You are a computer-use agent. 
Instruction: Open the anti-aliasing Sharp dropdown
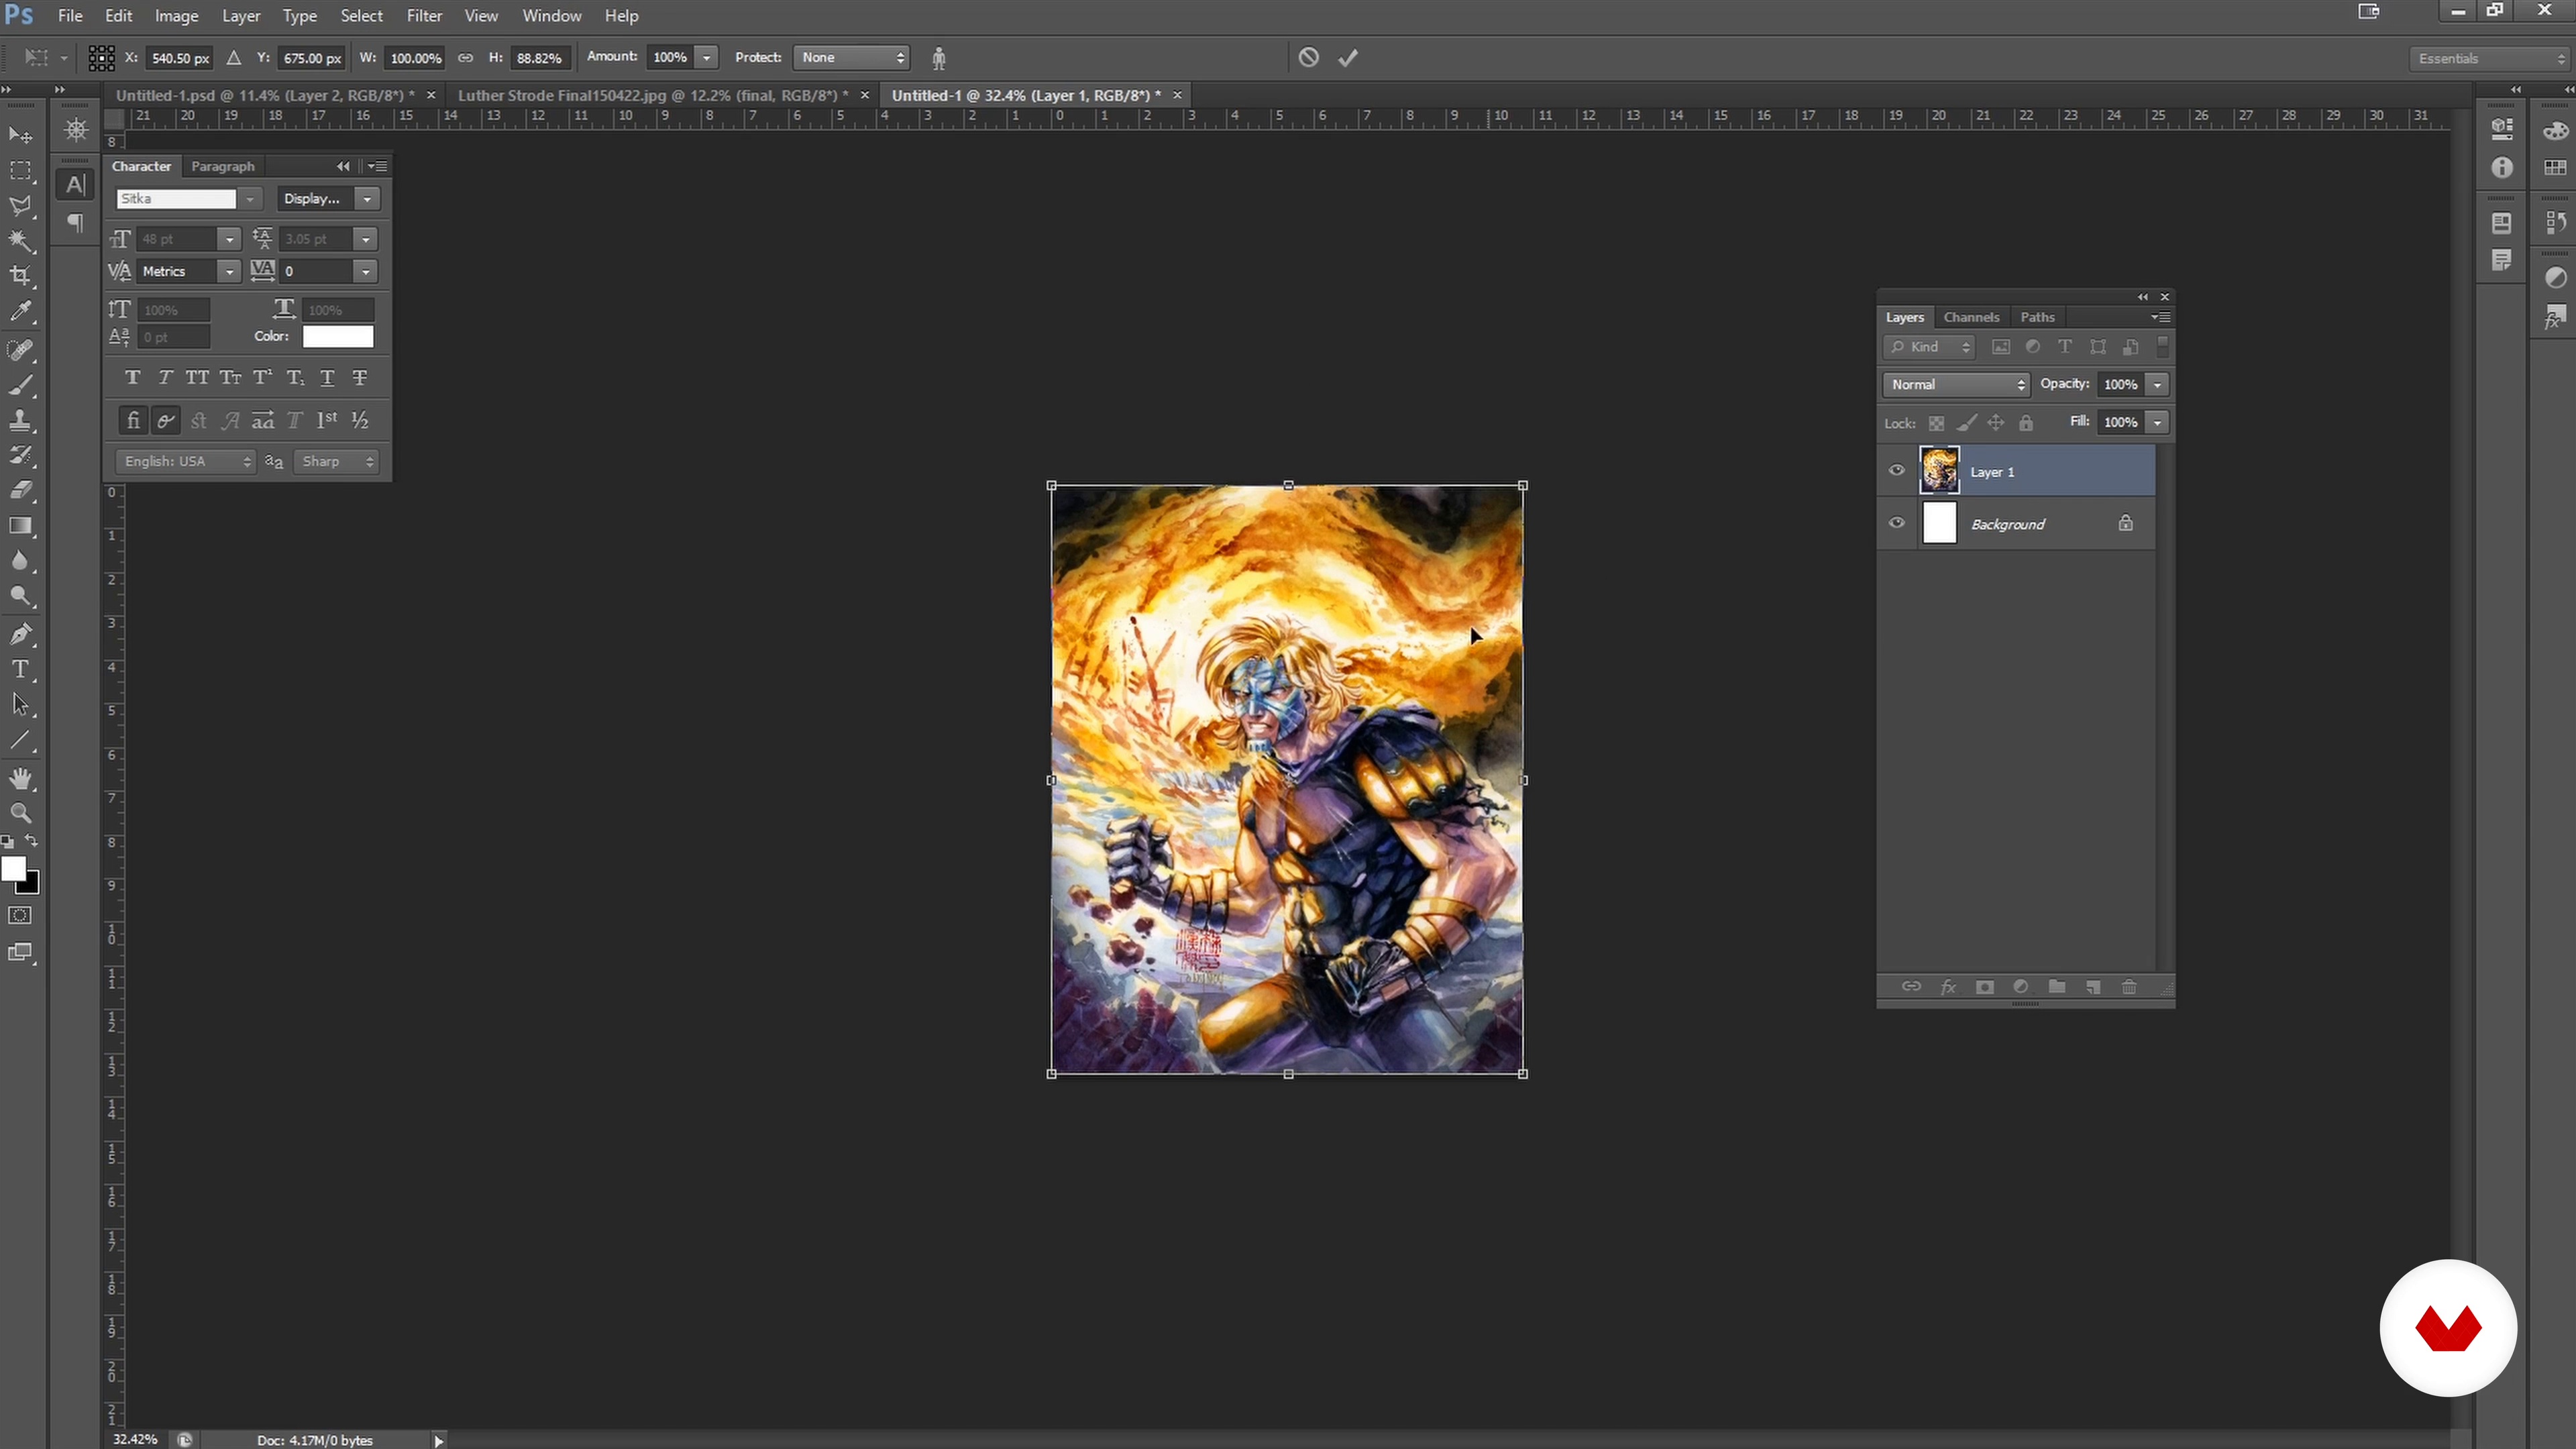336,461
